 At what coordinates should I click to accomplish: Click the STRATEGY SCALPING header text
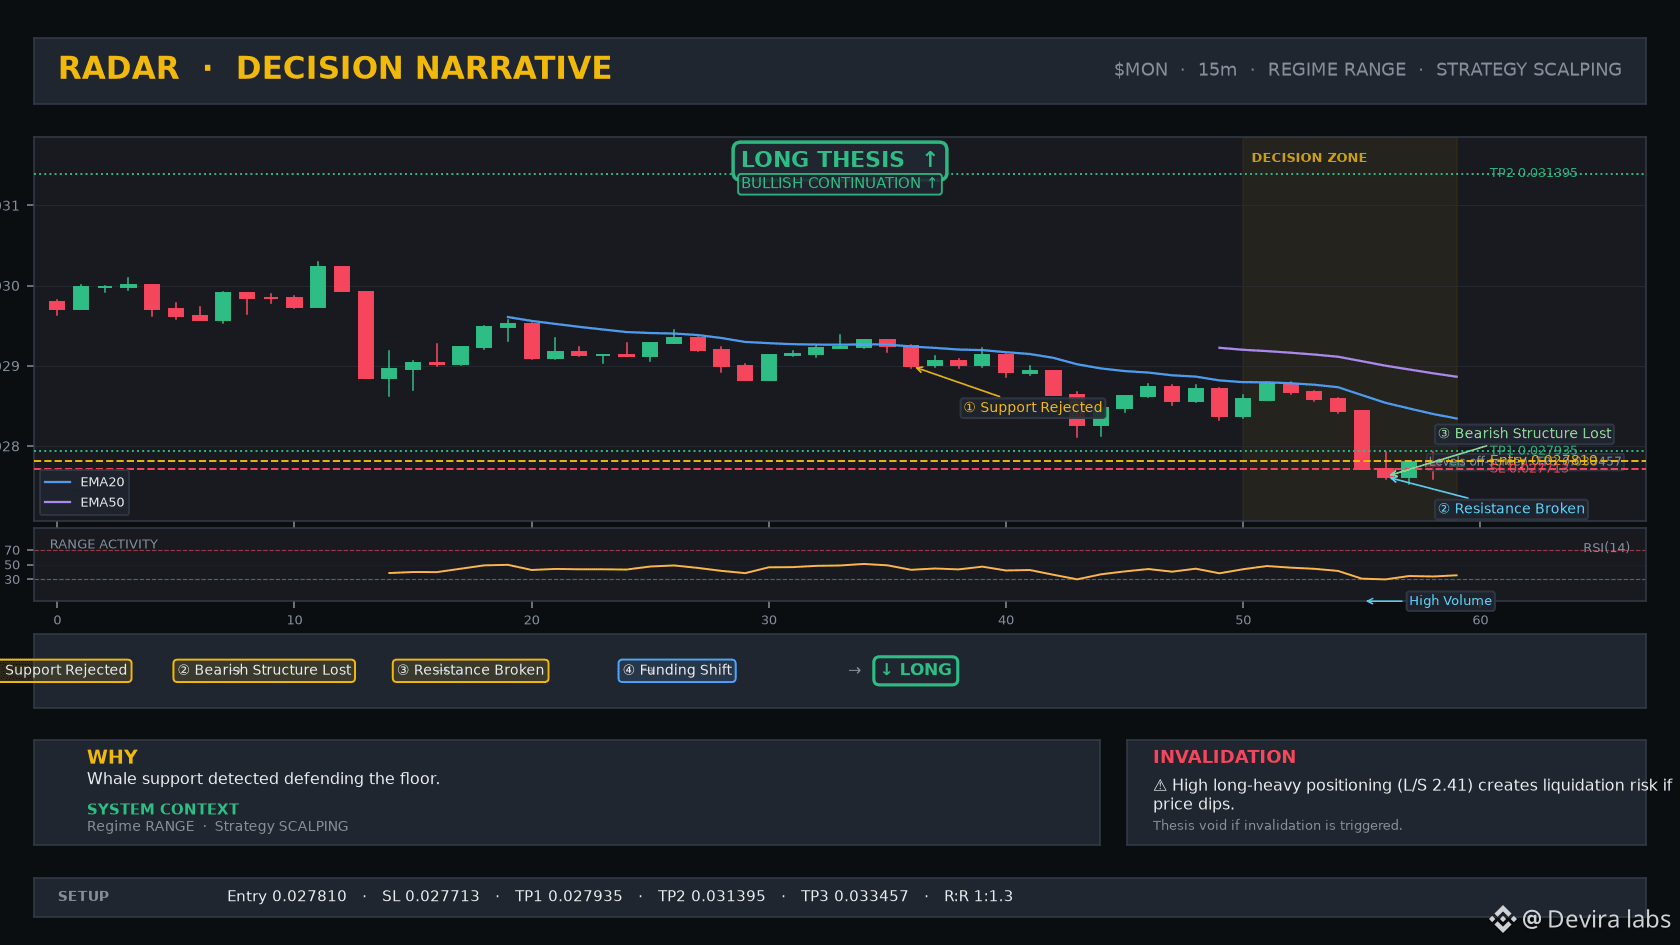pyautogui.click(x=1529, y=70)
